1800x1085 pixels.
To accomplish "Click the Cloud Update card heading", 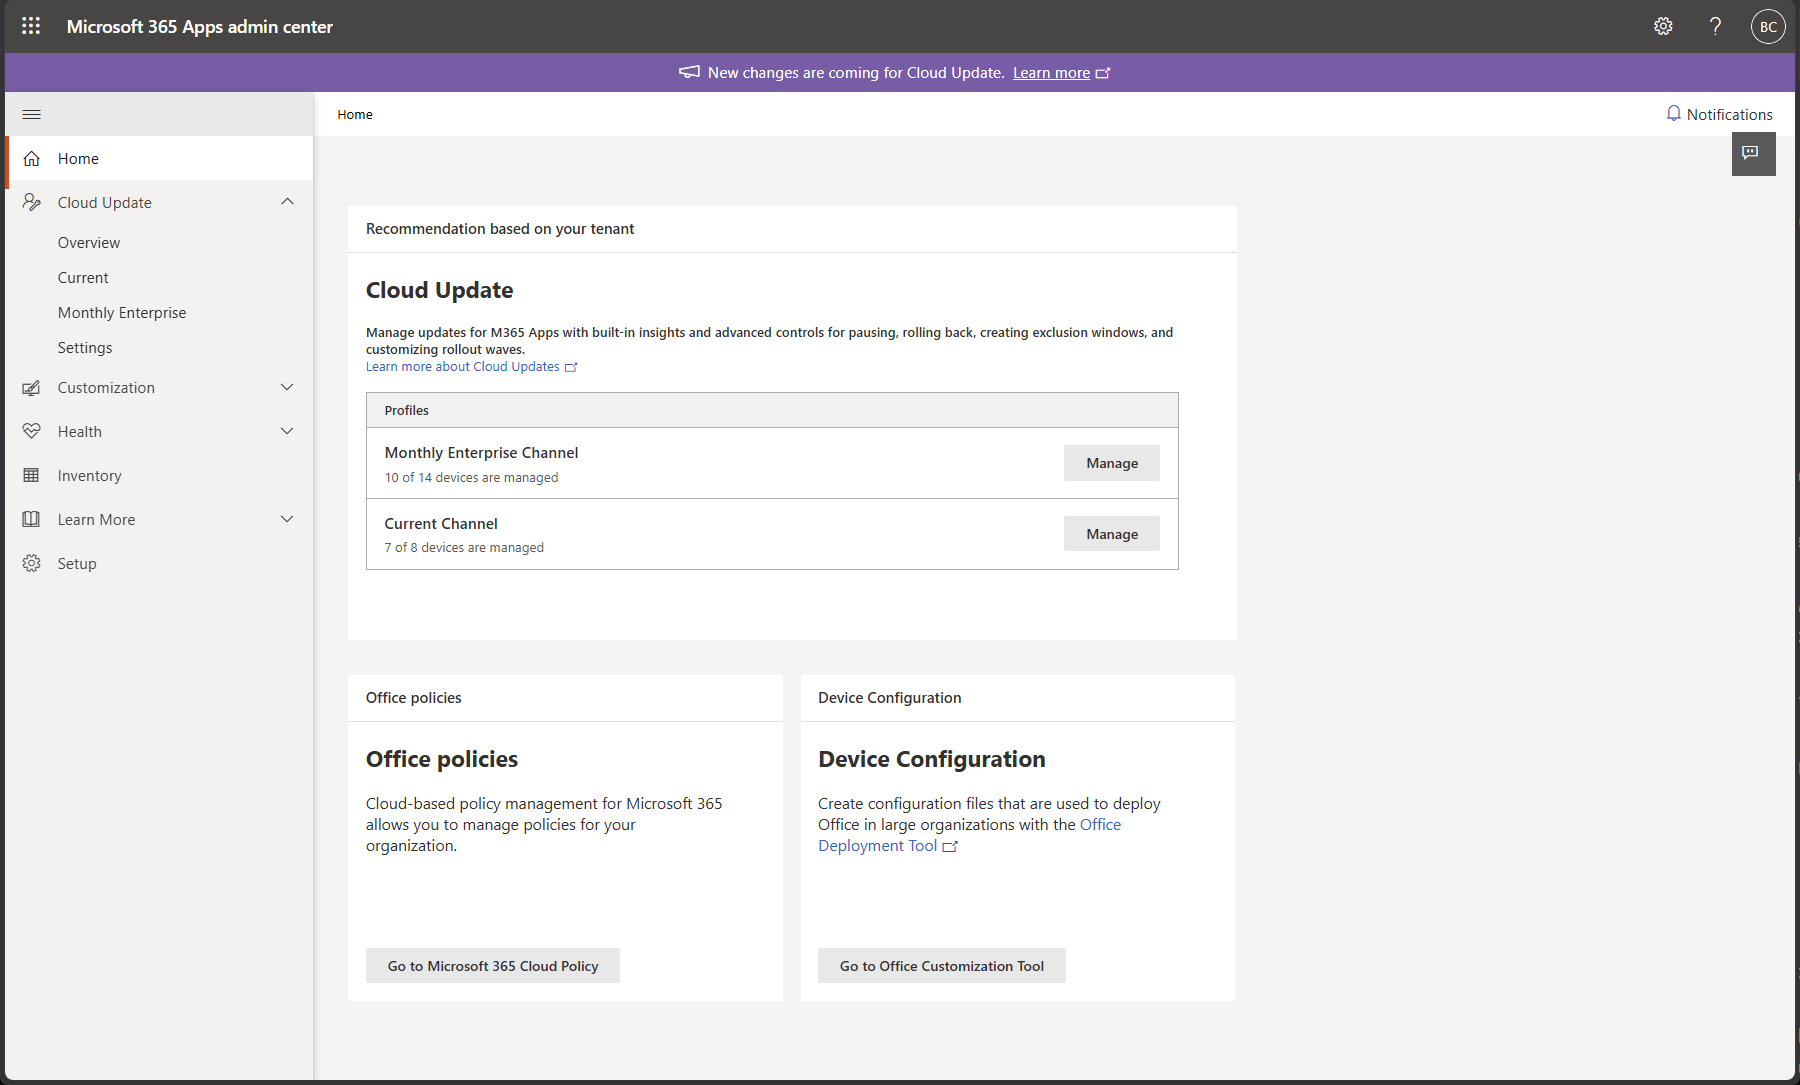I will click(x=440, y=290).
